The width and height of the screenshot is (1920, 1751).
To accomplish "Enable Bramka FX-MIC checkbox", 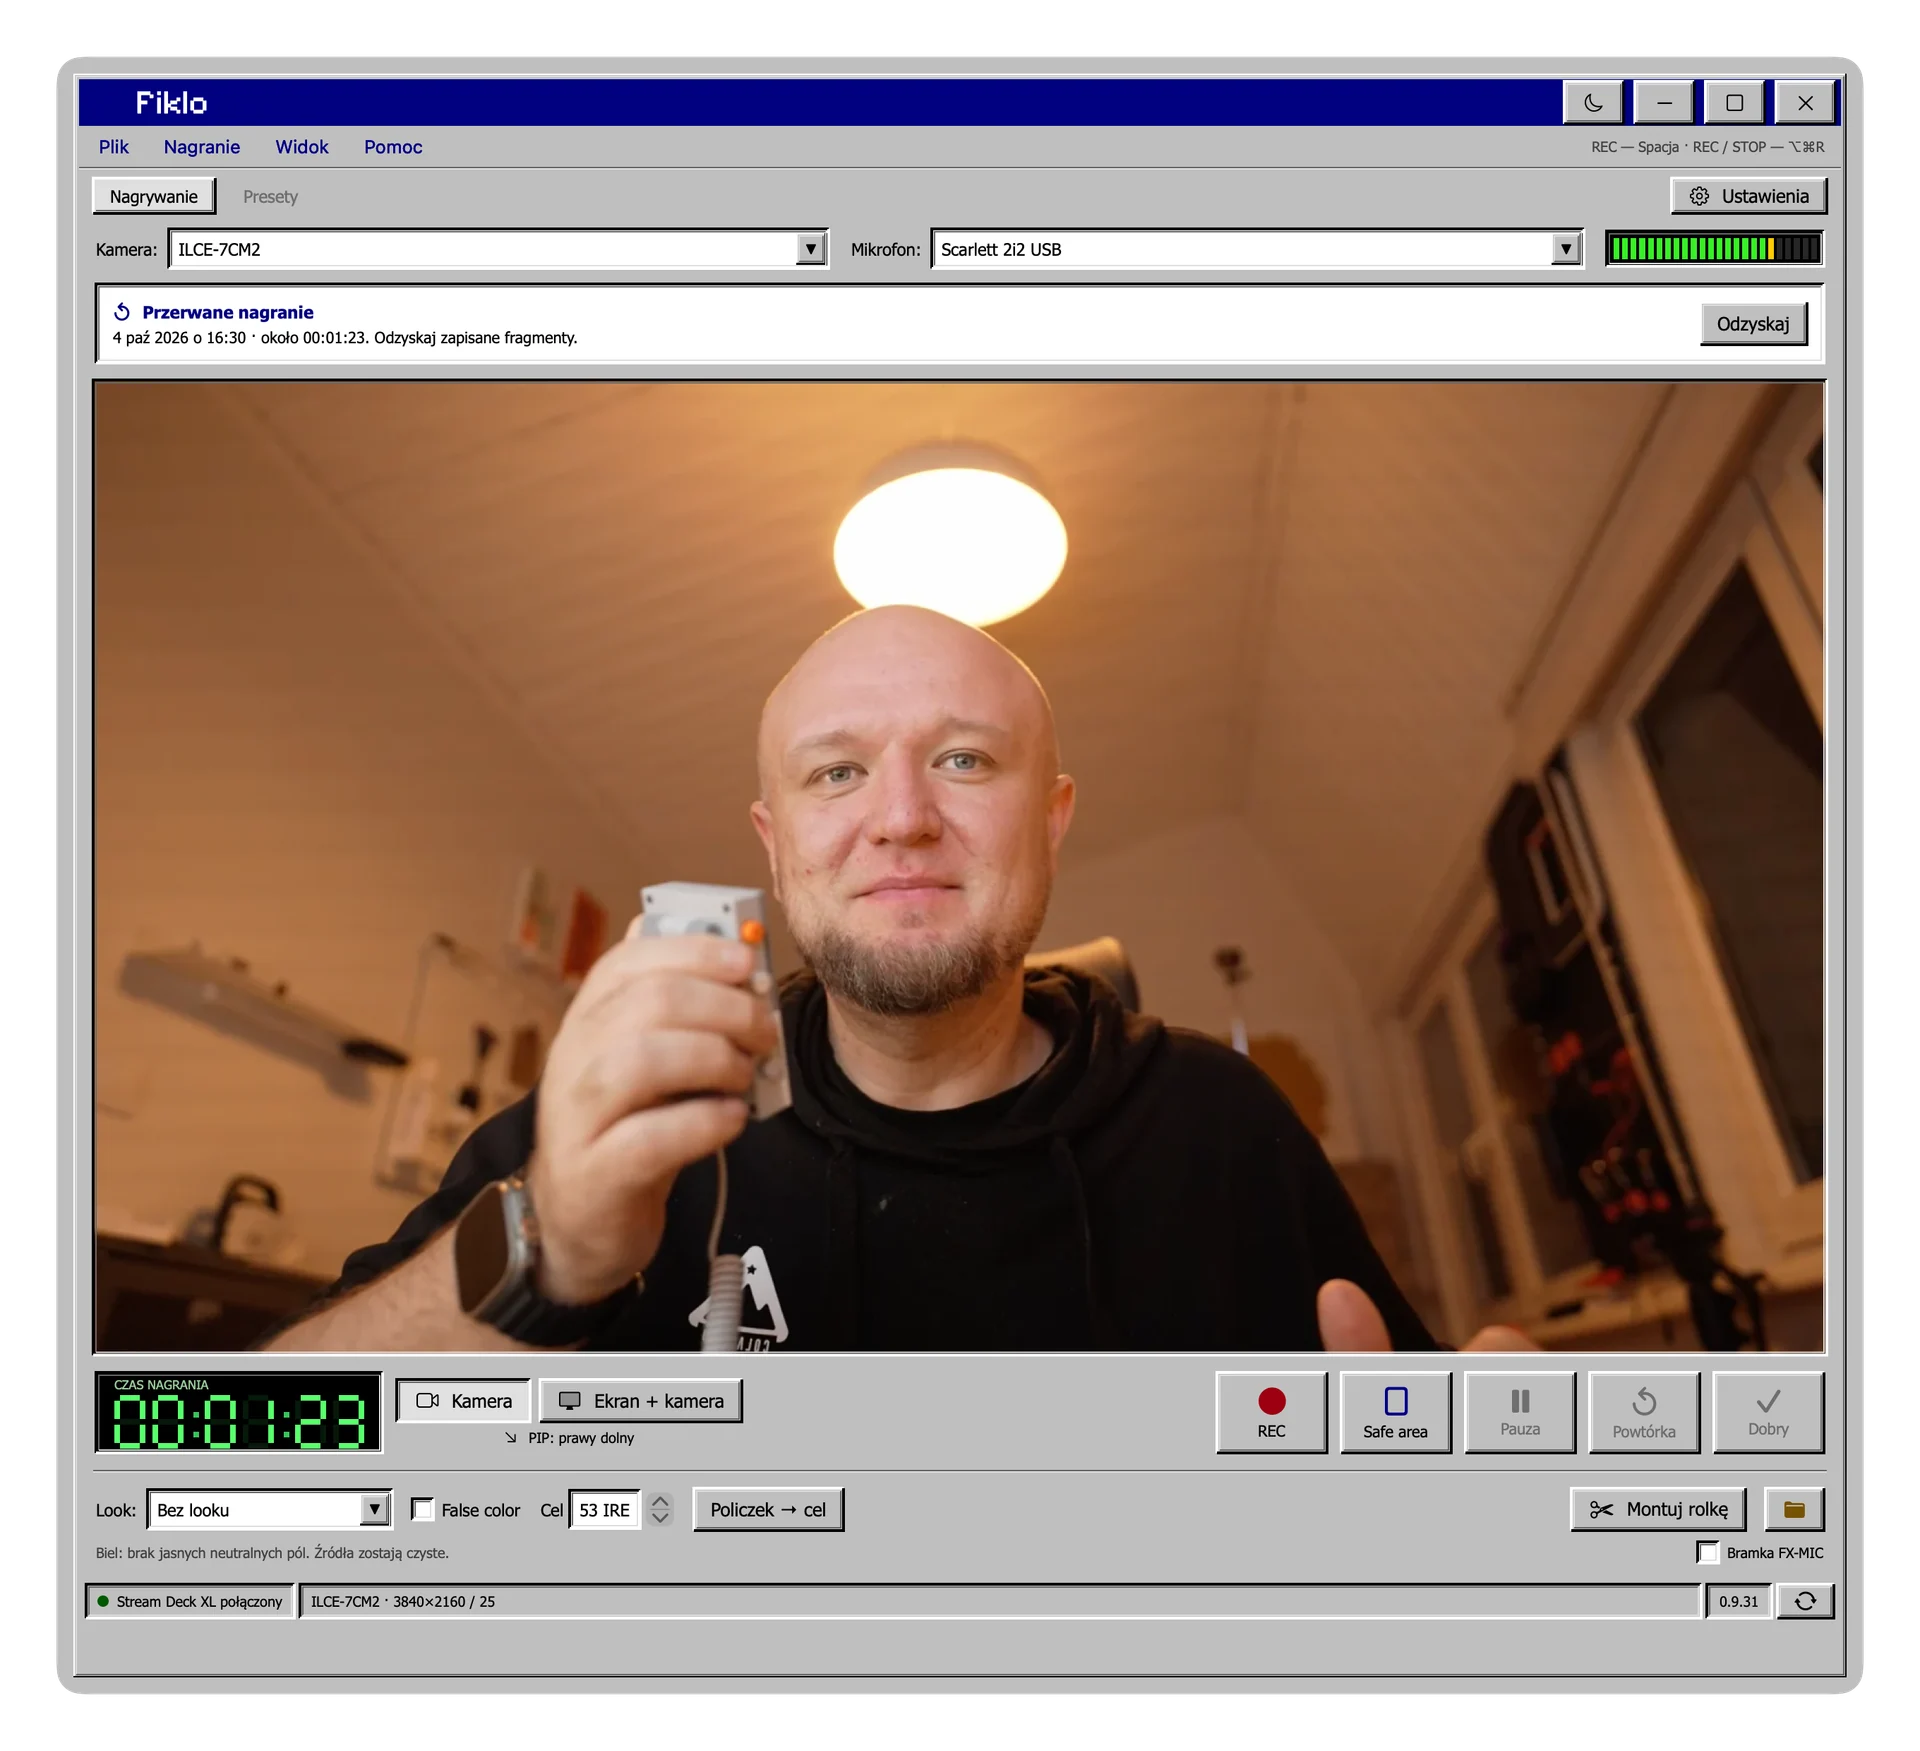I will click(x=1708, y=1552).
